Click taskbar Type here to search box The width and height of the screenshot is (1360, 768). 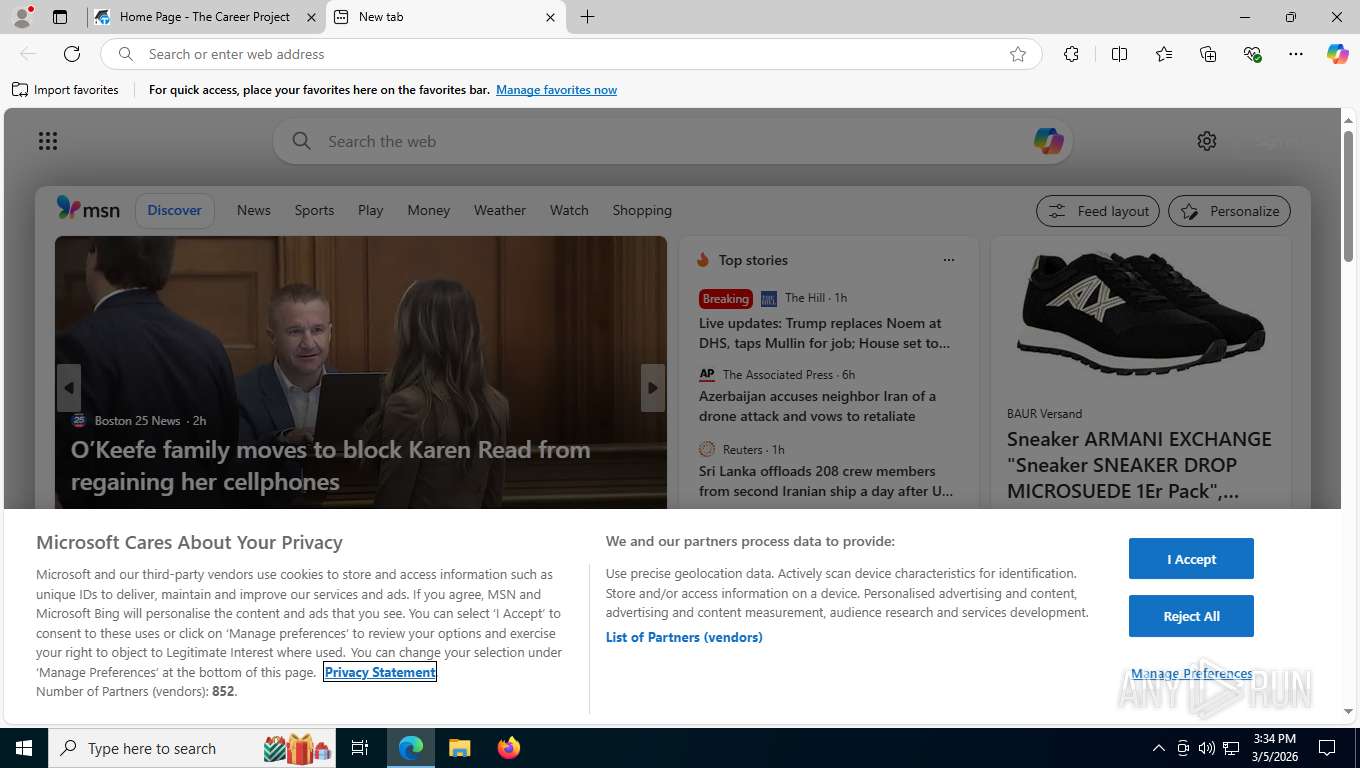coord(192,748)
